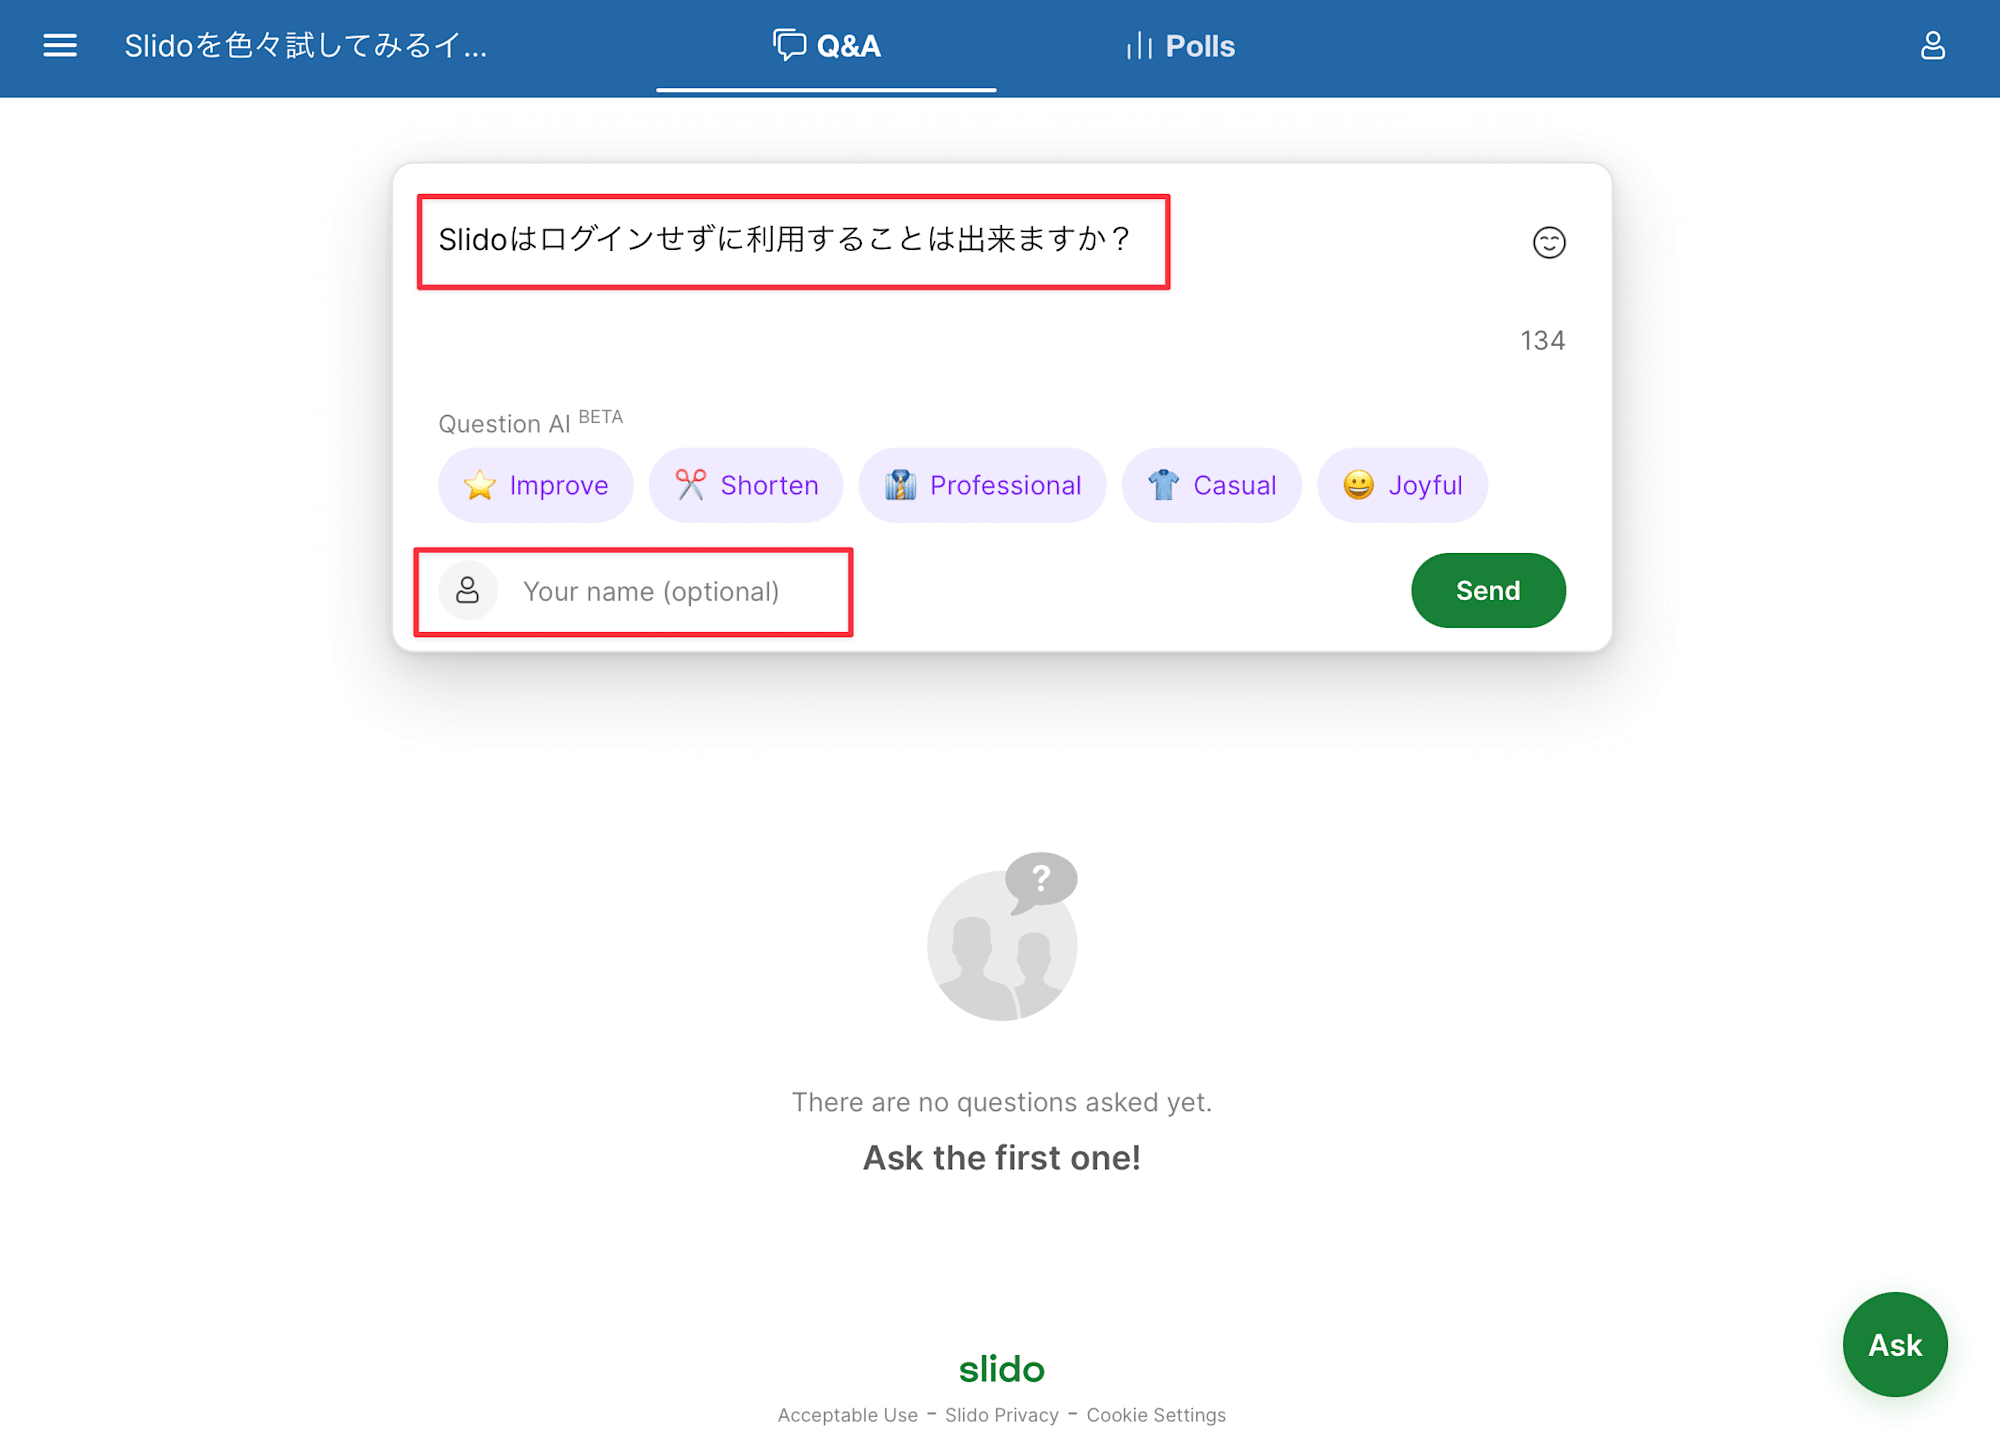Click the character count indicator 134
The image size is (2000, 1448).
pos(1542,340)
